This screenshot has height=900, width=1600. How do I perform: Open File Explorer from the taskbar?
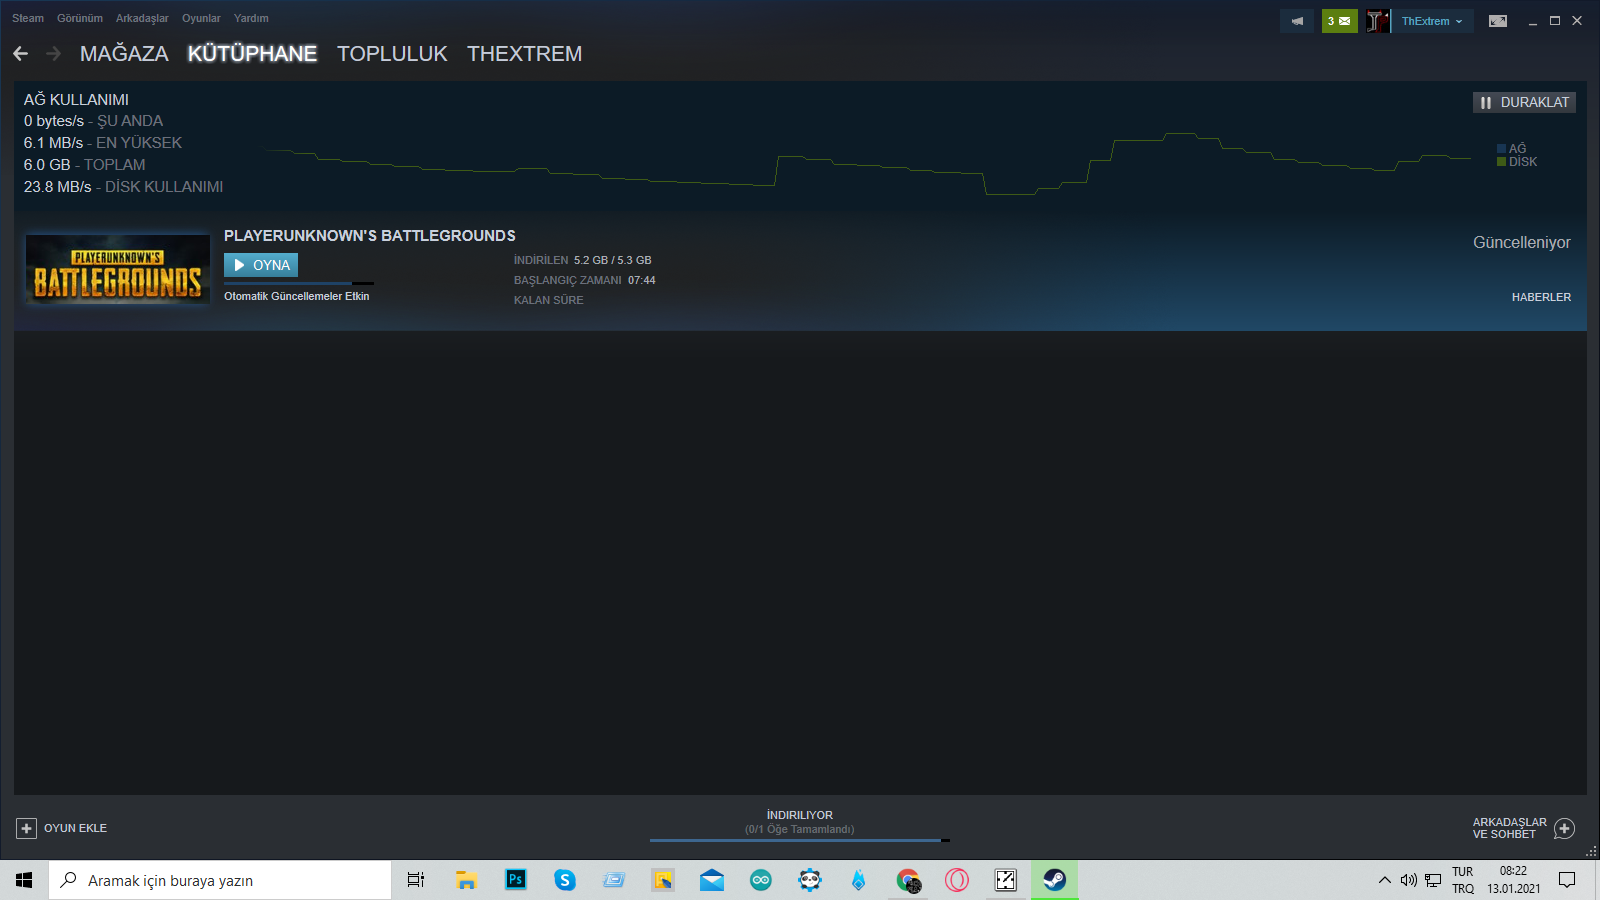466,880
